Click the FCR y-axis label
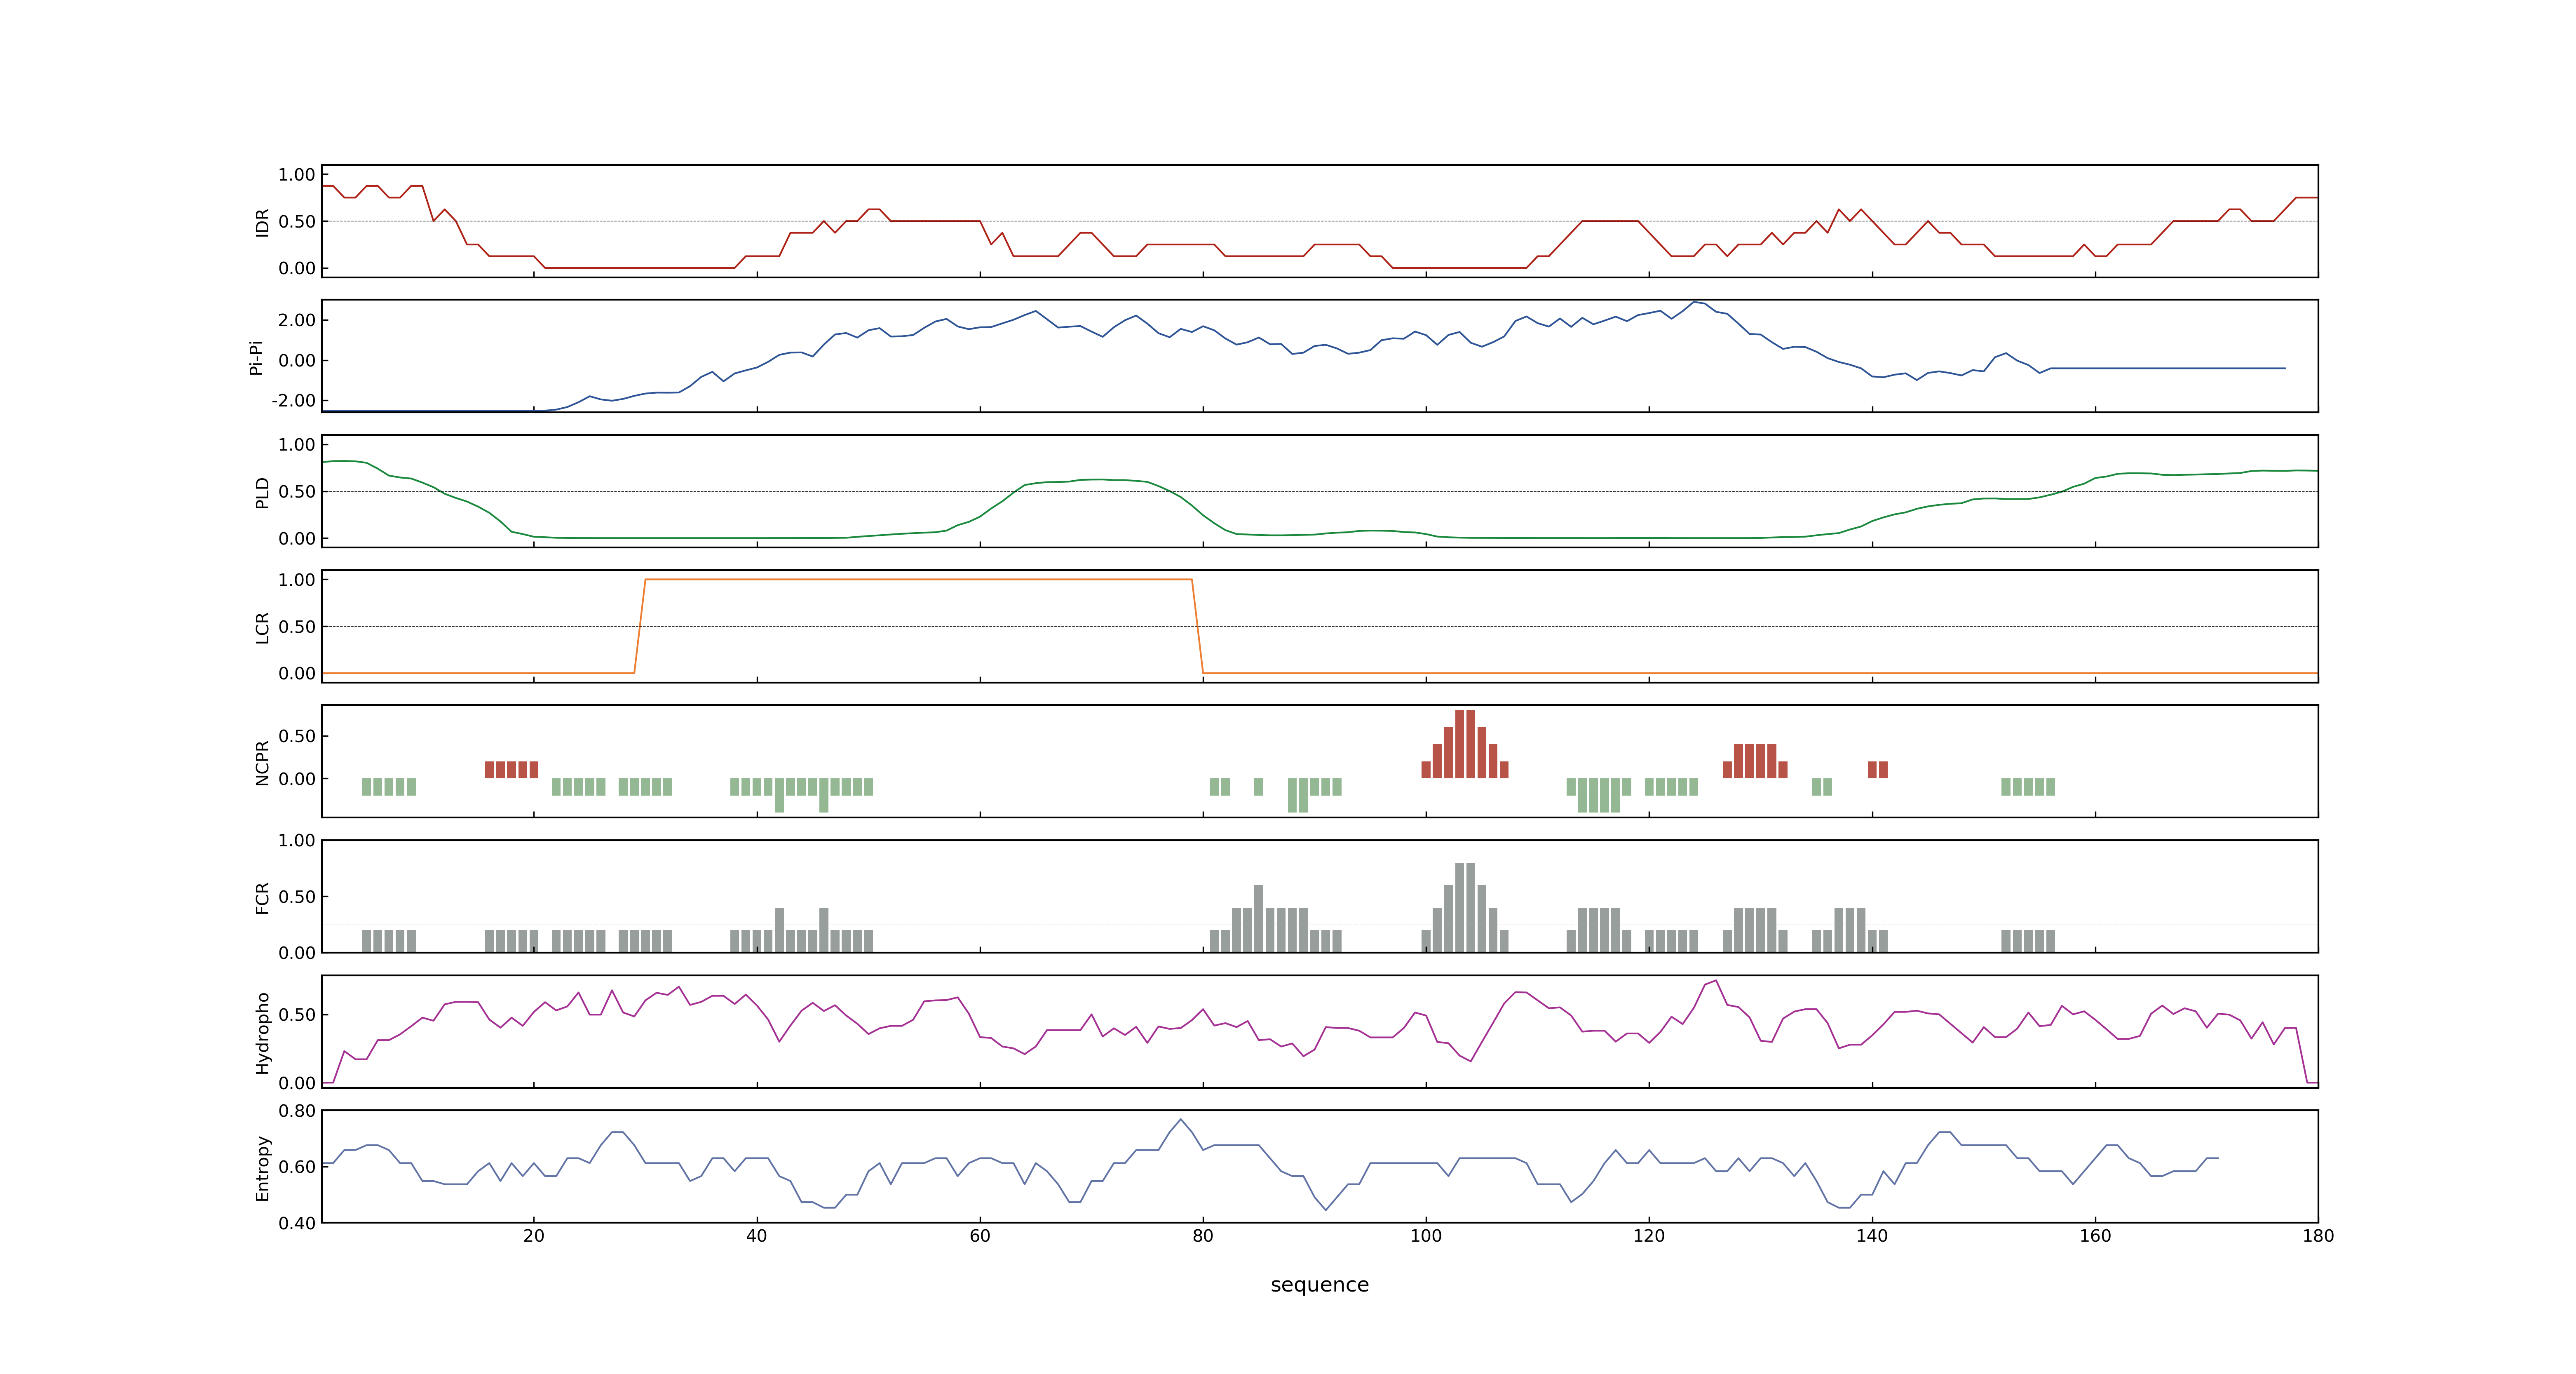Image resolution: width=2576 pixels, height=1374 pixels. (262, 897)
